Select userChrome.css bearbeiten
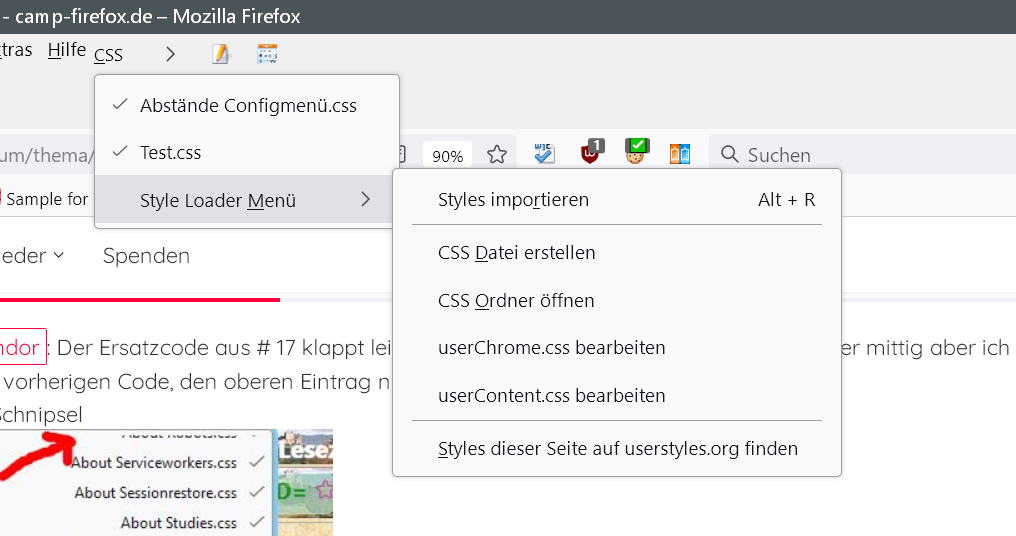The height and width of the screenshot is (536, 1016). [551, 348]
